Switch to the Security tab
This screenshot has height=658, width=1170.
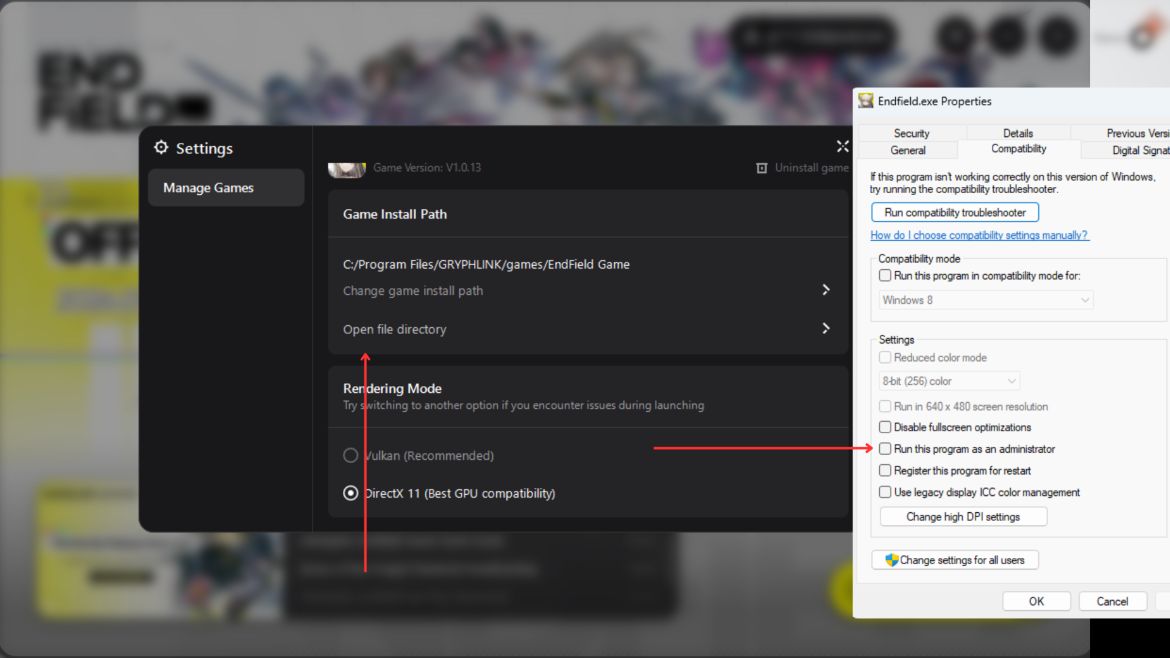[911, 133]
